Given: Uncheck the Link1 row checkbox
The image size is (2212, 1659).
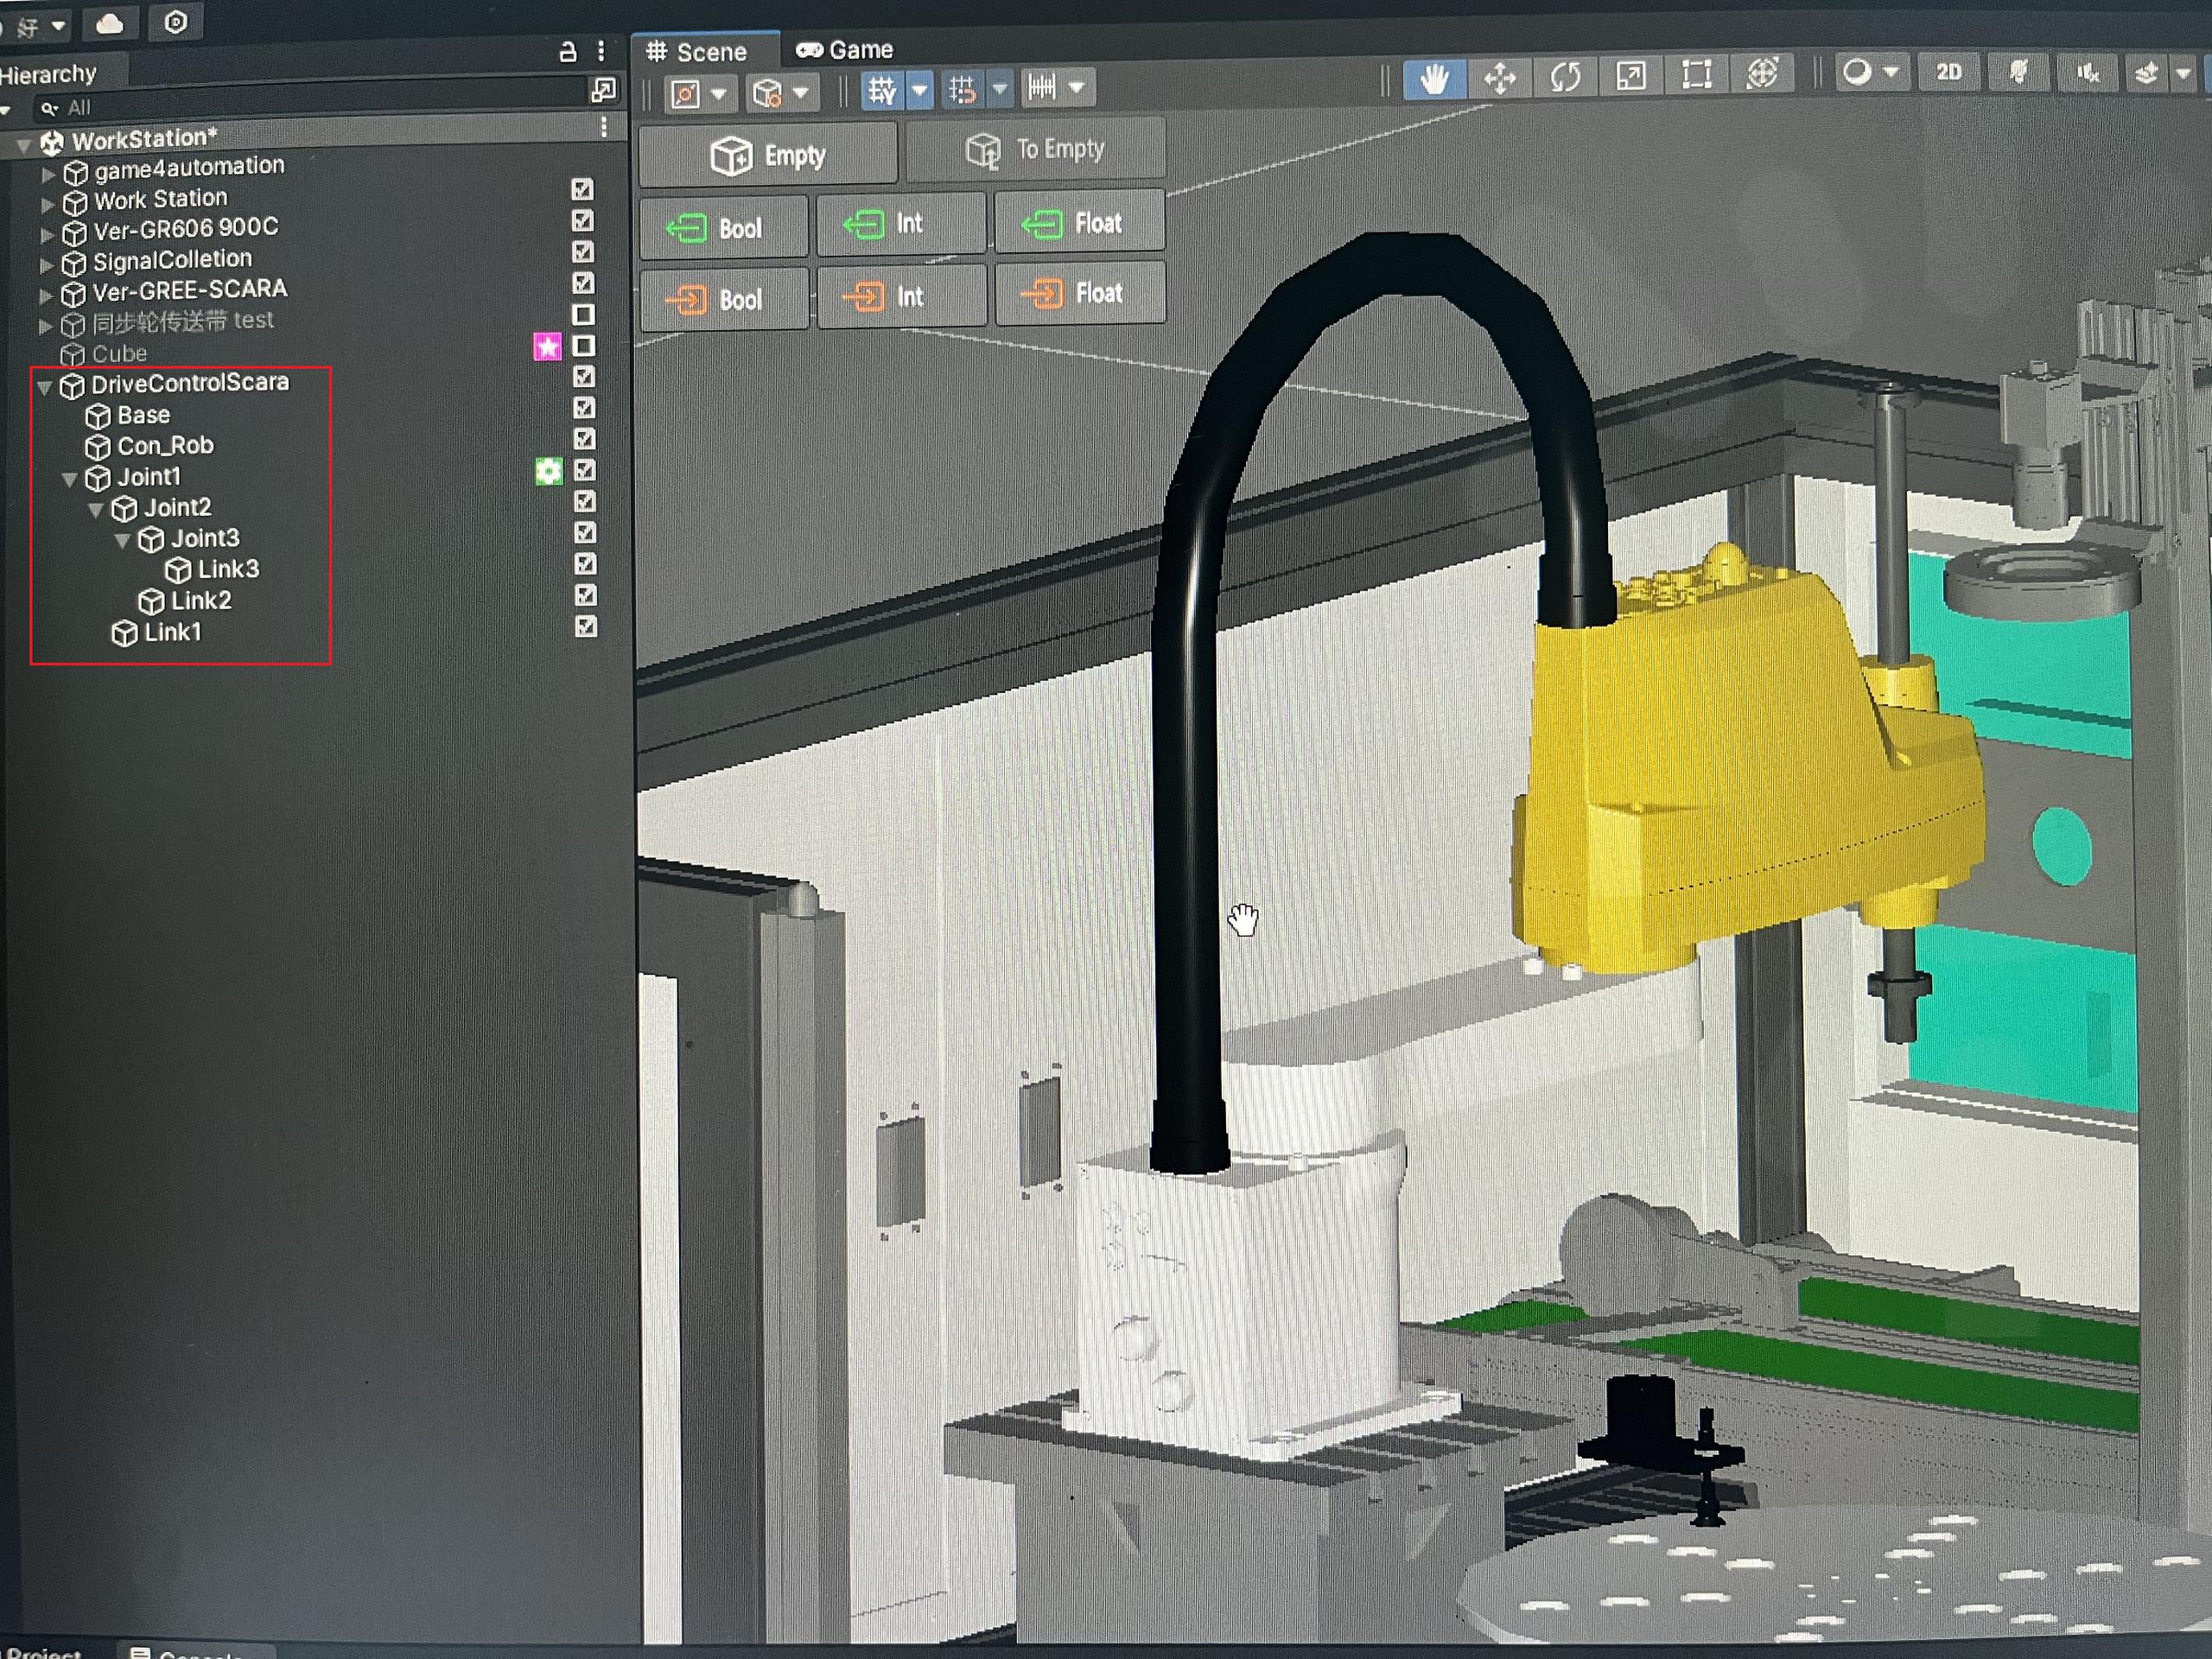Looking at the screenshot, I should 586,626.
